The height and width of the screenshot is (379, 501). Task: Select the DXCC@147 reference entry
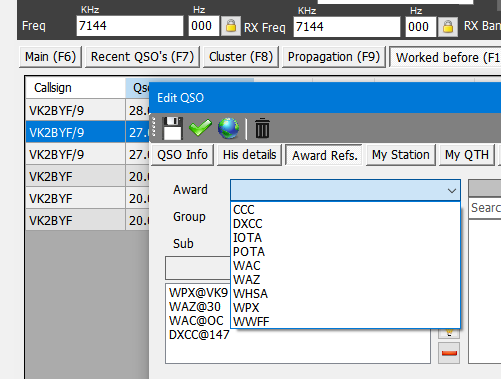tap(199, 335)
